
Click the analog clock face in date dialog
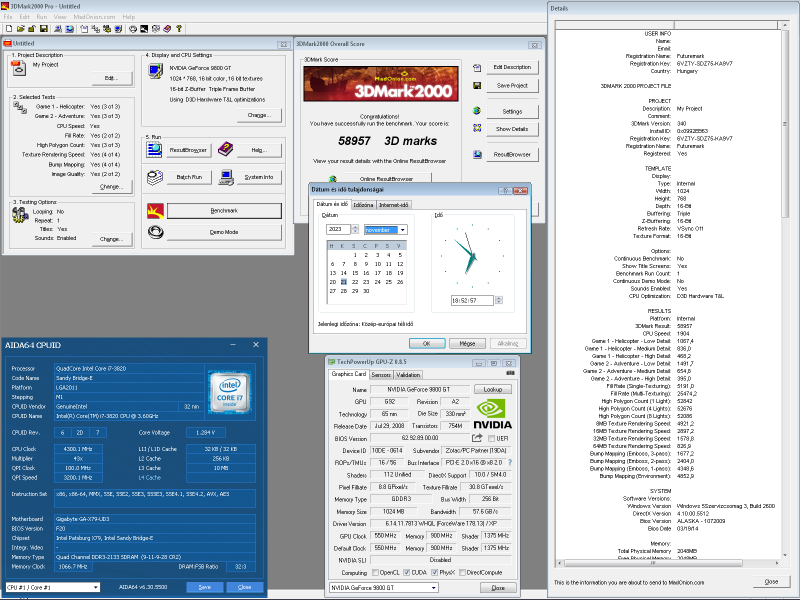coord(472,256)
